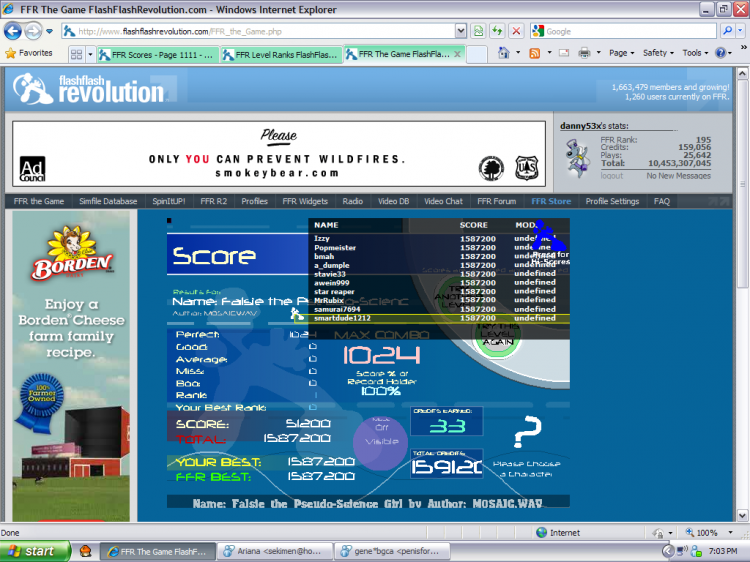Close the FFR The Game tab
Screen dimensions: 750x562
pos(457,54)
